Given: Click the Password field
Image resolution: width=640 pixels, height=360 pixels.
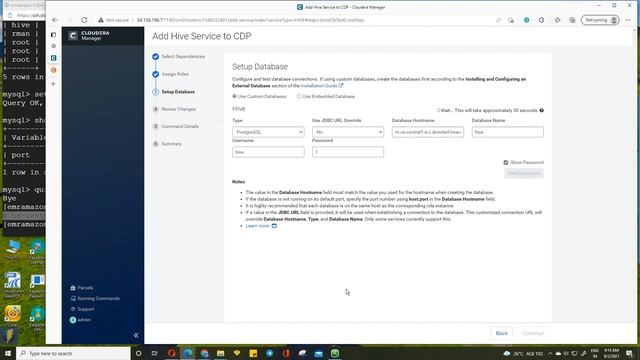Looking at the screenshot, I should click(348, 152).
